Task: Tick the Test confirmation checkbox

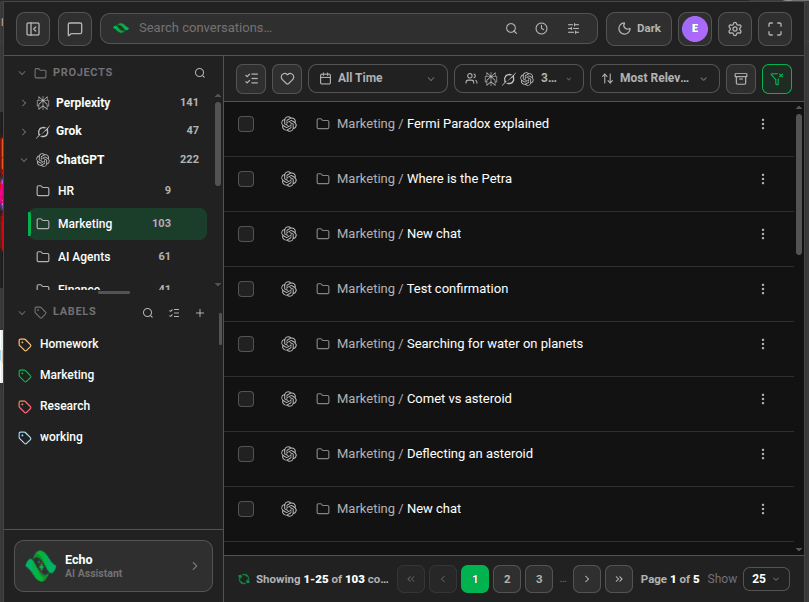Action: [246, 289]
